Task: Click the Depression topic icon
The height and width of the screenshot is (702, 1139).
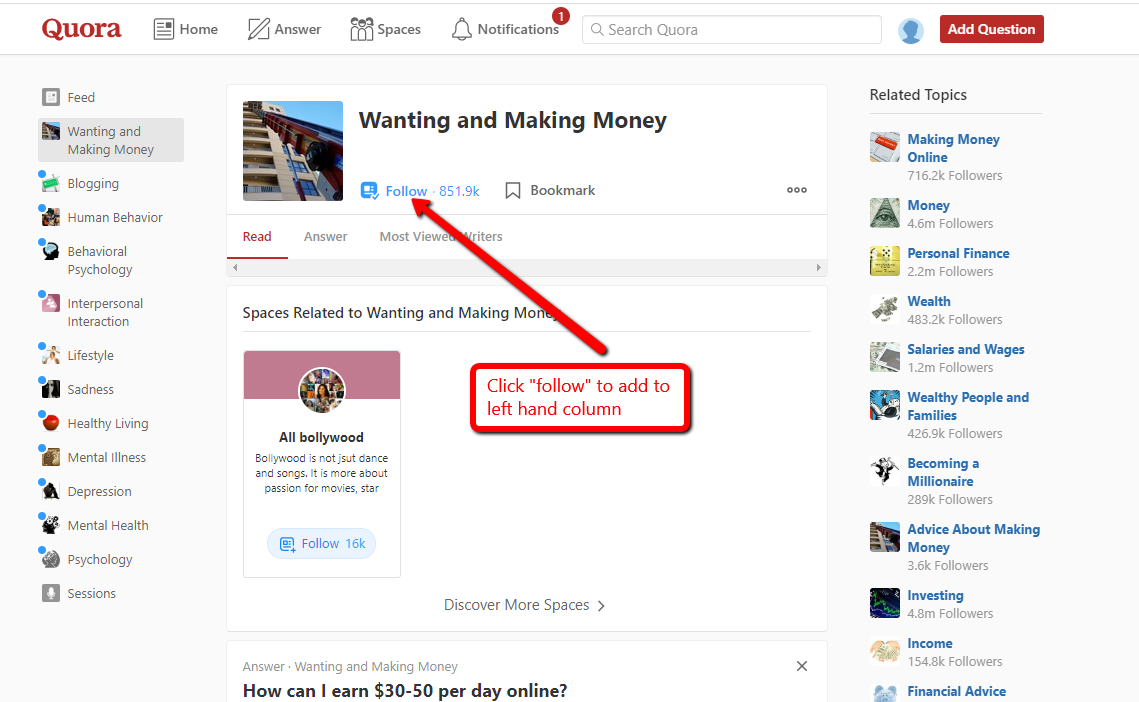Action: pos(50,491)
